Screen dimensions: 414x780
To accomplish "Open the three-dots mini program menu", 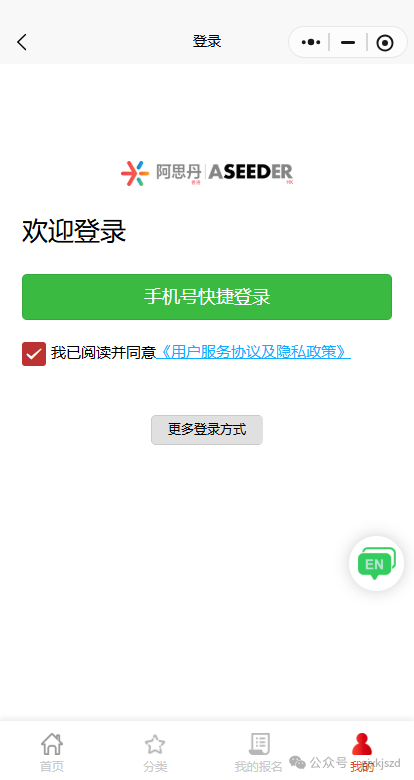I will [311, 42].
